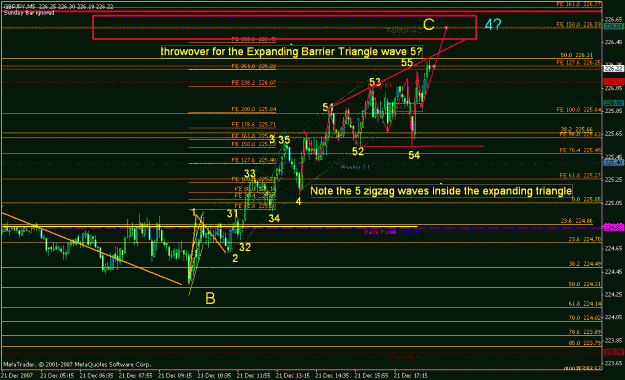The image size is (625, 380).
Task: Select wave label 33
Action: pyautogui.click(x=250, y=173)
